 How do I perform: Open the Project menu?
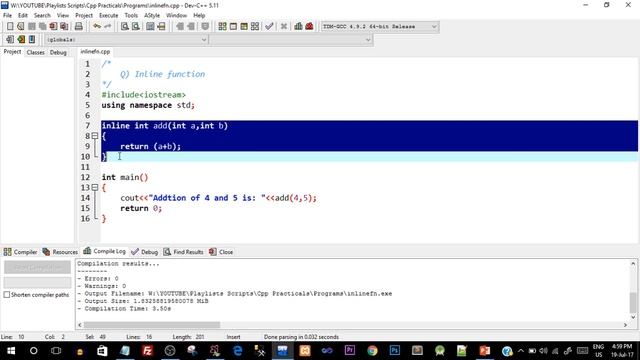click(84, 16)
